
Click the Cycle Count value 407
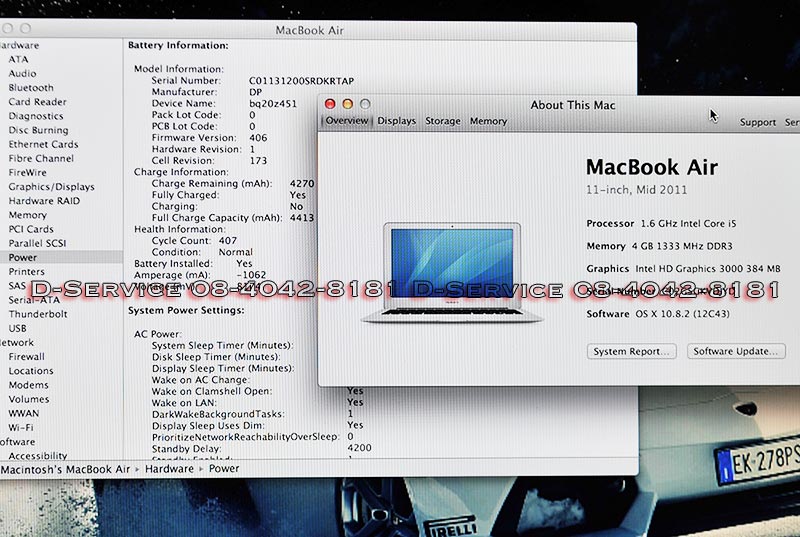pos(228,240)
